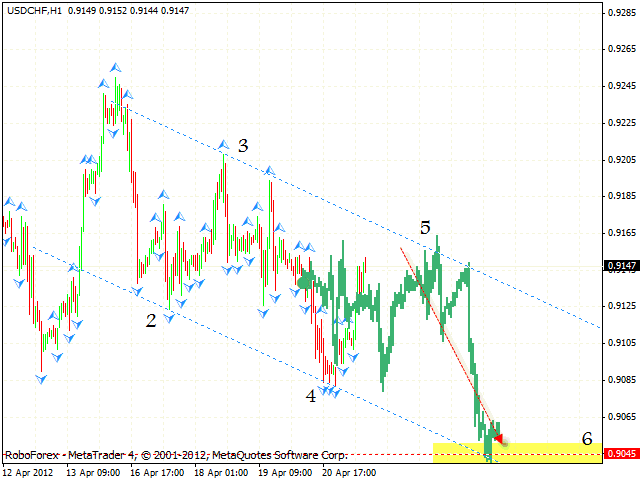Click the wave label 4 near the lower channel

point(311,395)
